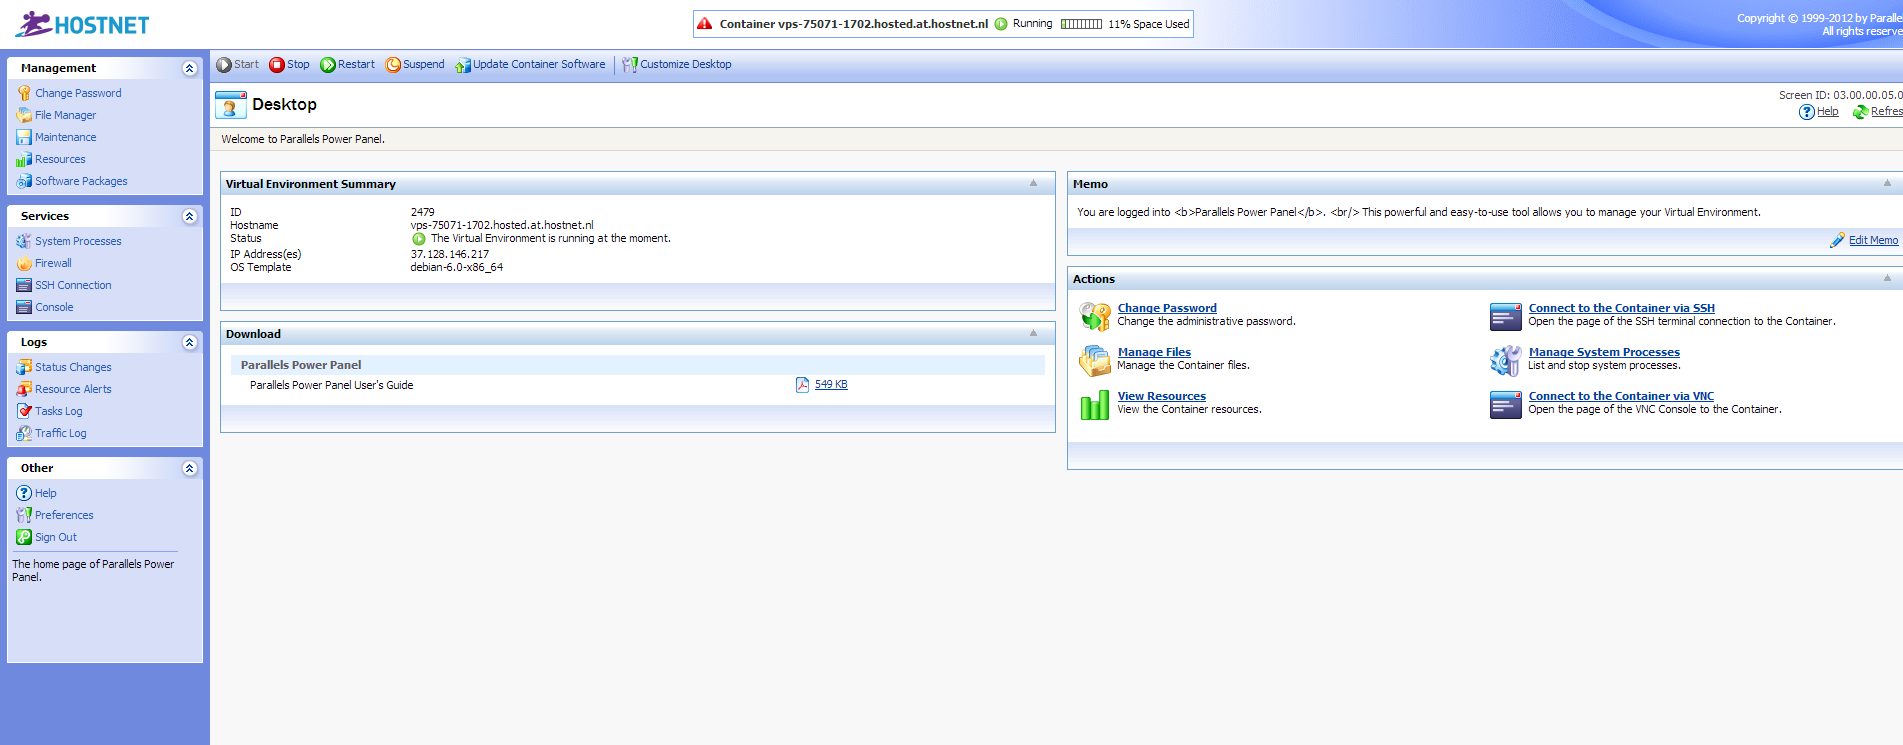Collapse the Services sidebar section
Image resolution: width=1903 pixels, height=745 pixels.
[189, 216]
